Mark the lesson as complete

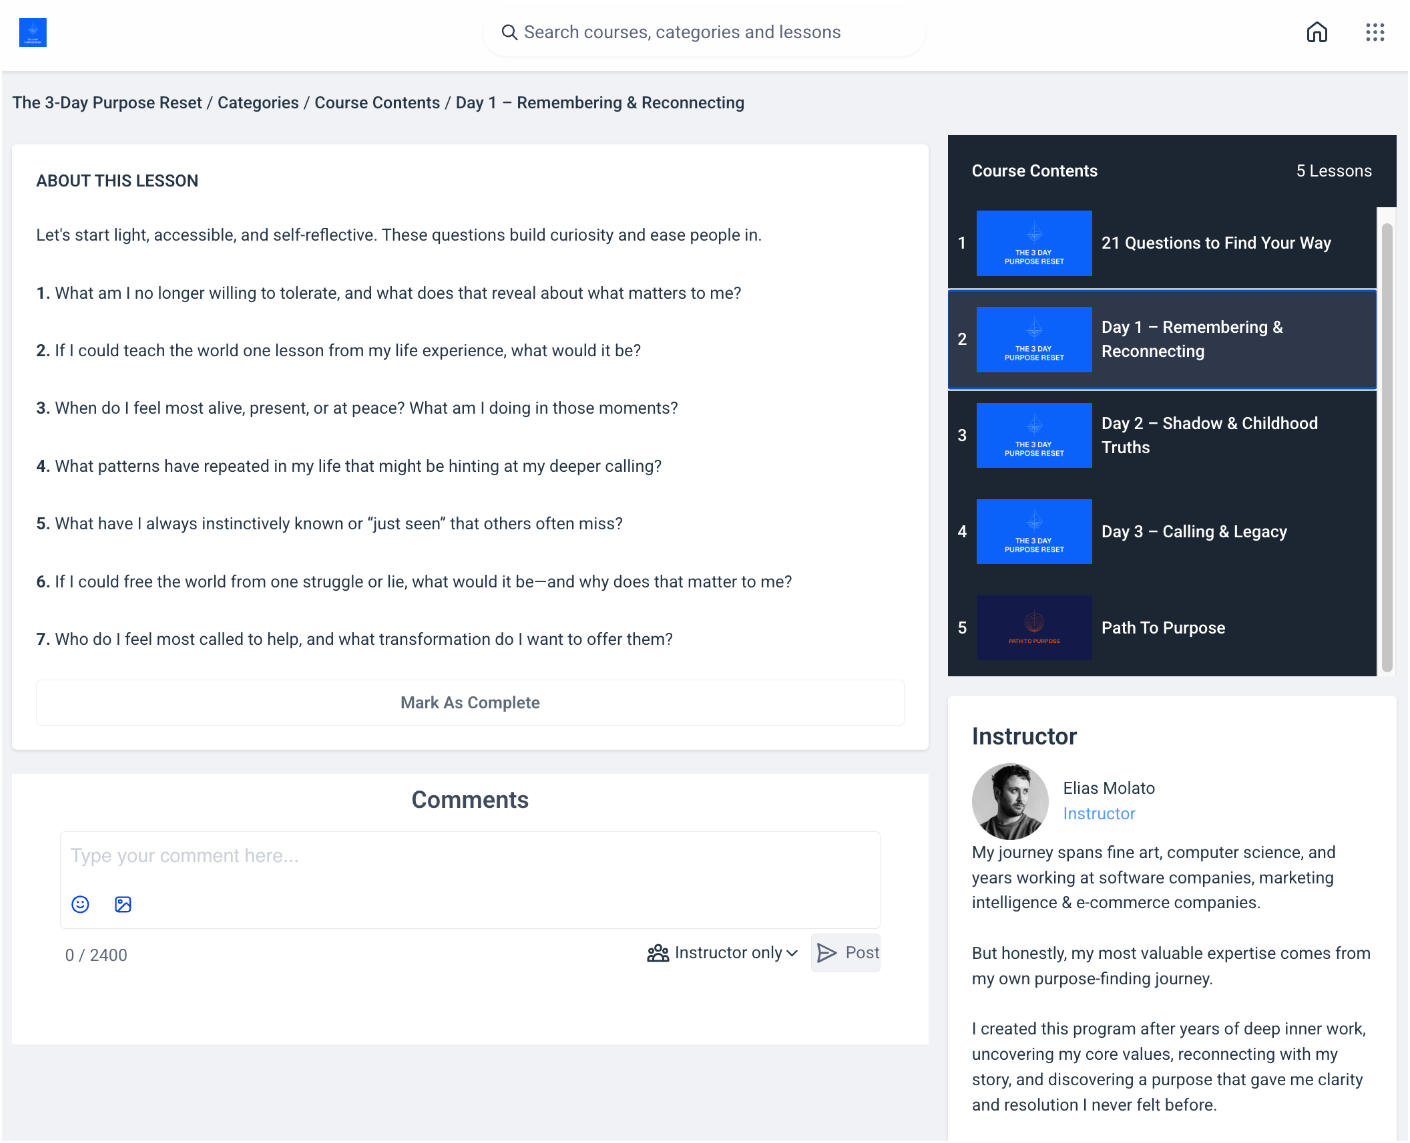pos(470,703)
